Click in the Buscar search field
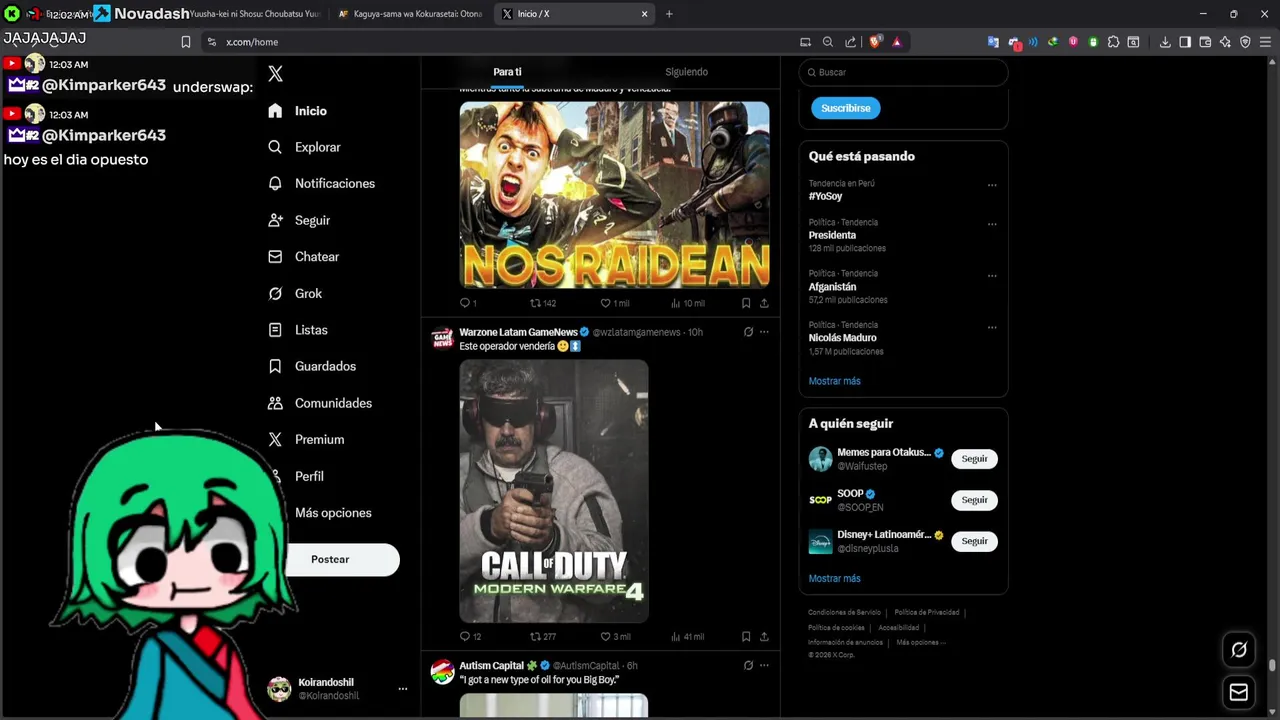The image size is (1280, 720). (x=904, y=73)
